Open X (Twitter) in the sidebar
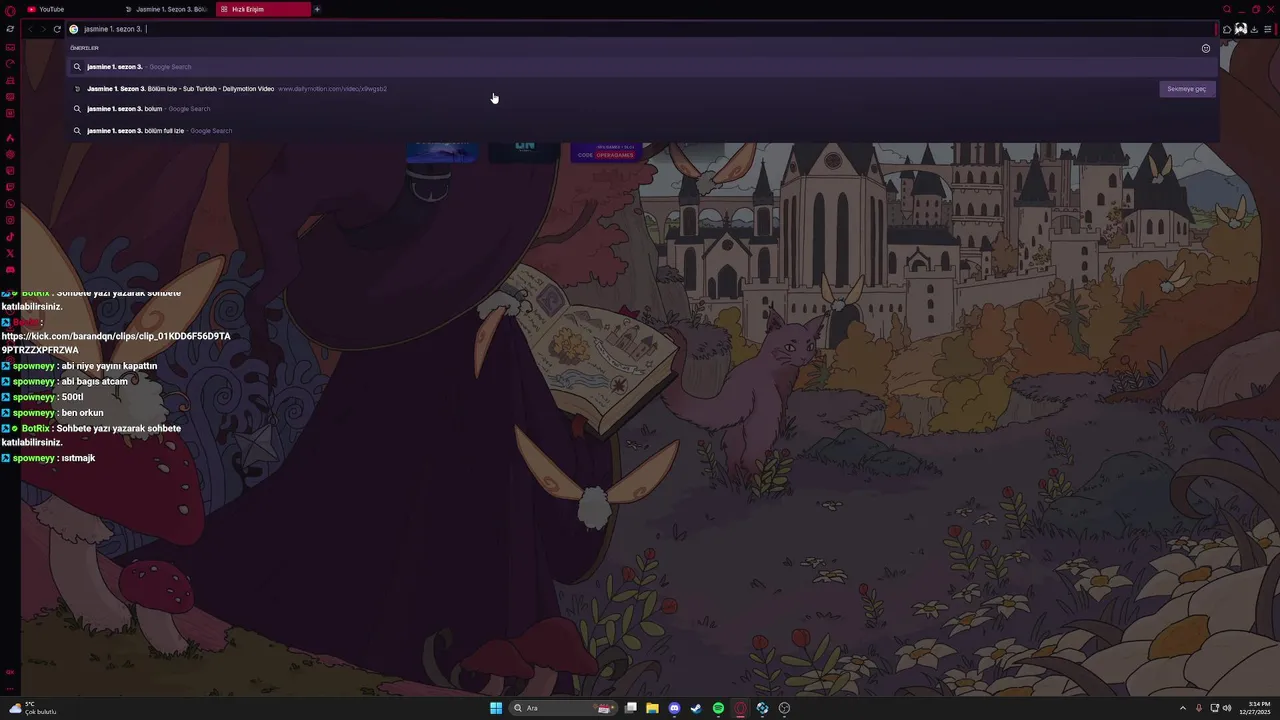The image size is (1280, 720). pos(10,253)
